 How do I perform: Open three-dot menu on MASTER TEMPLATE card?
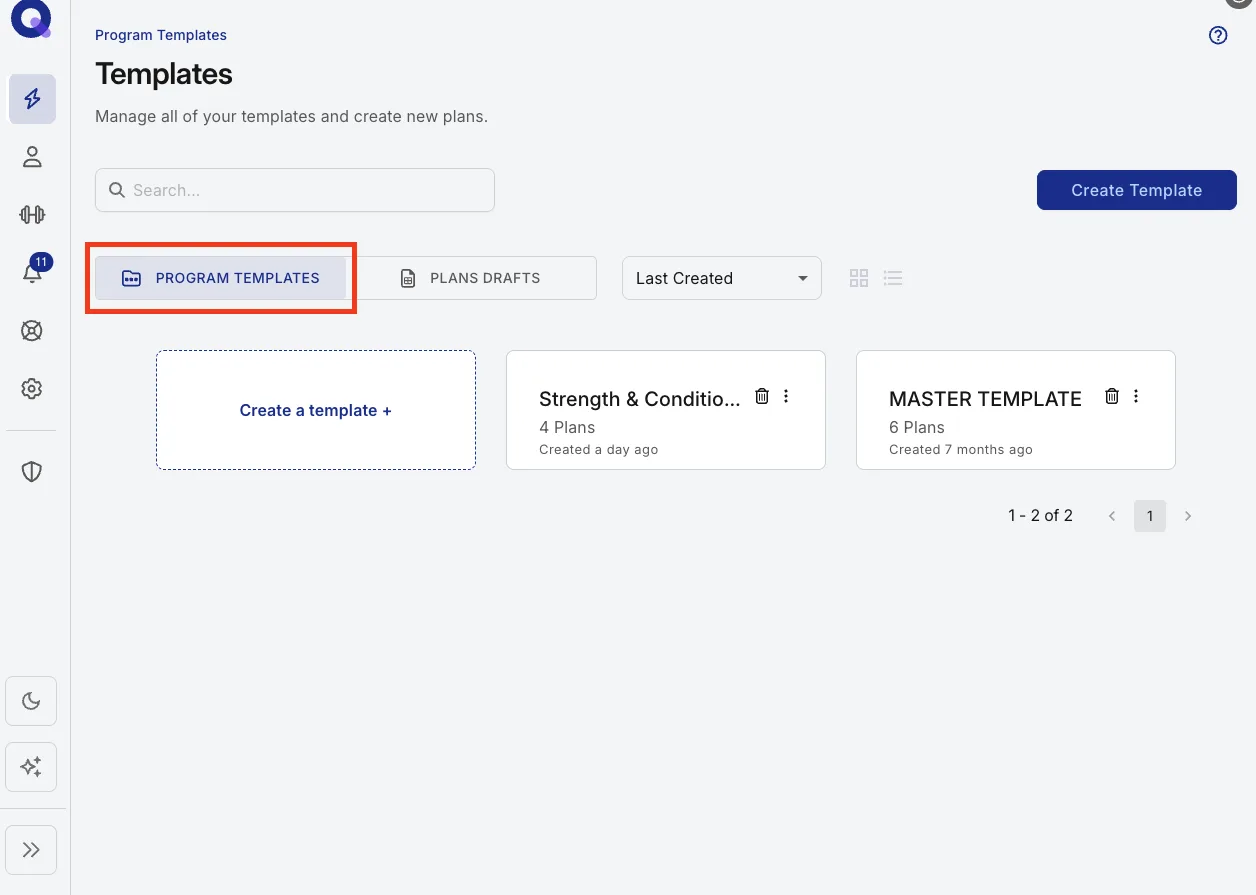pyautogui.click(x=1136, y=396)
